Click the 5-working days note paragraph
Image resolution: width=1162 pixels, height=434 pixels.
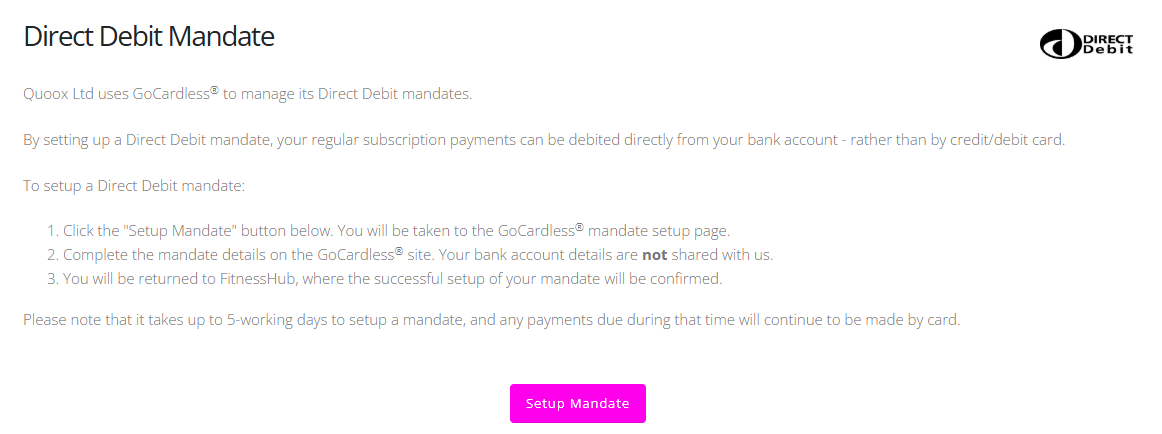point(491,320)
